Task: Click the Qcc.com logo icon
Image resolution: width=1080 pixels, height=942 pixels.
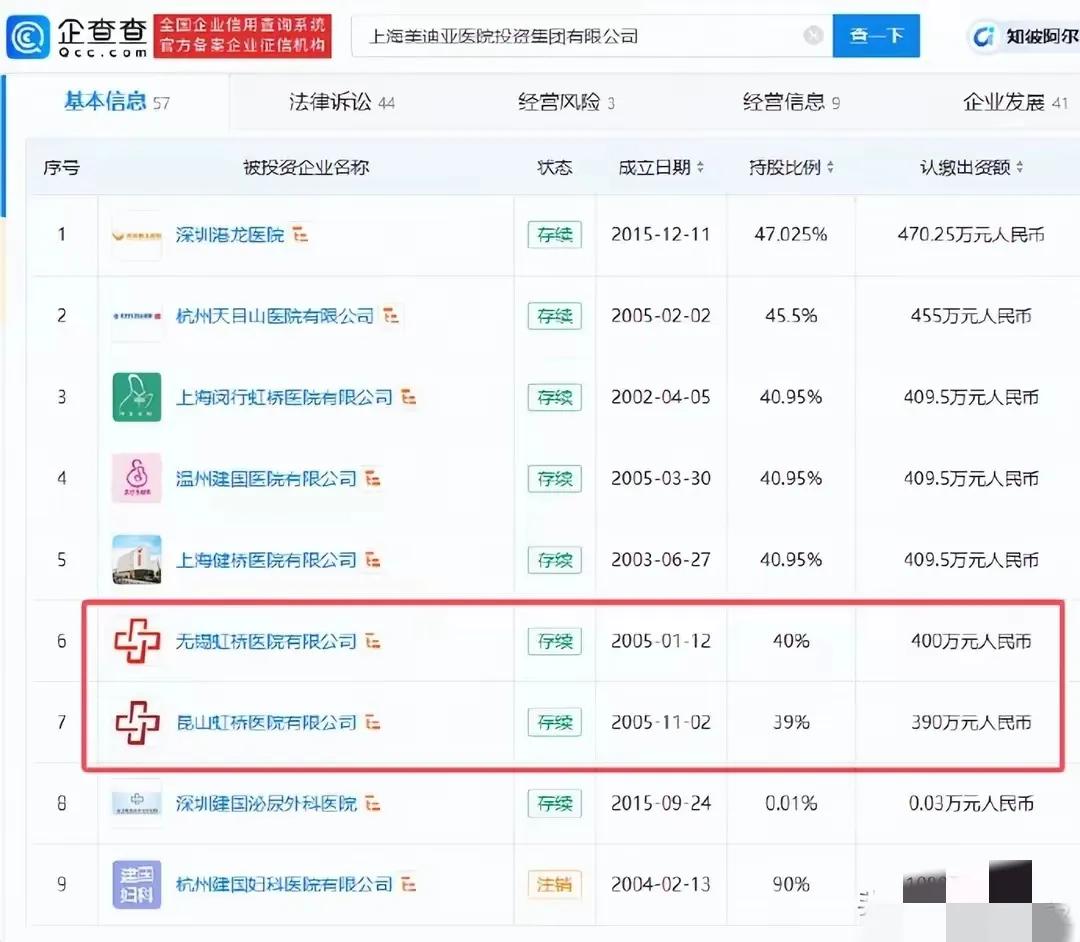Action: 28,36
